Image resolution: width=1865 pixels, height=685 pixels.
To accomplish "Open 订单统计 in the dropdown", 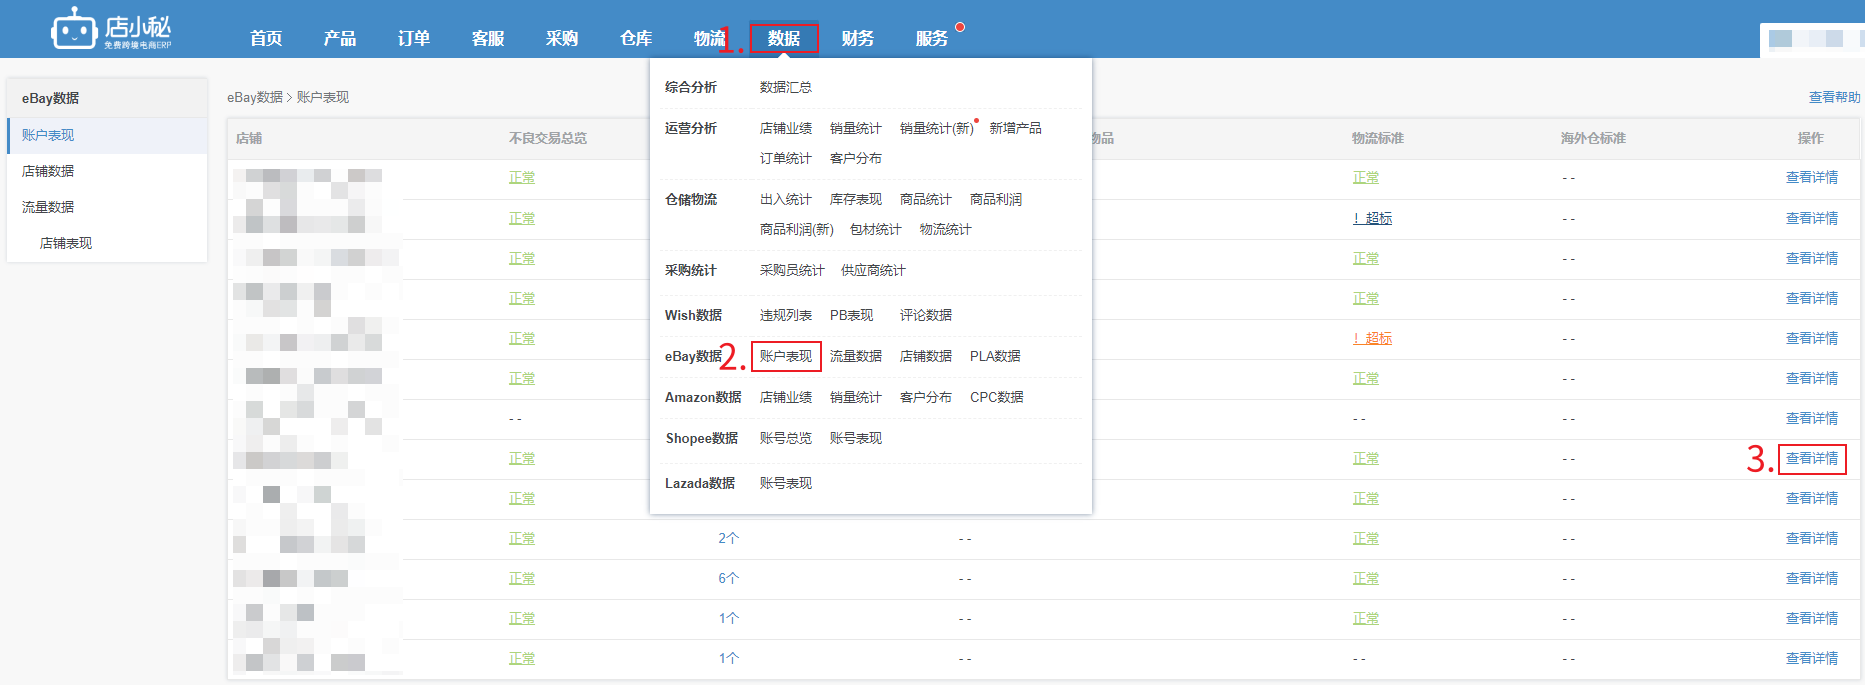I will pos(786,158).
